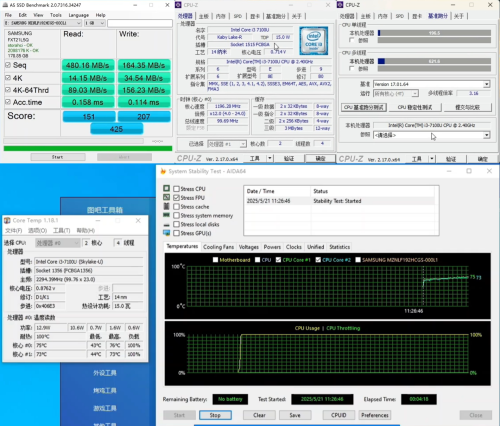Screen dimensions: 500x426
Task: Switch to the Cooling Fans tab
Action: coord(218,247)
